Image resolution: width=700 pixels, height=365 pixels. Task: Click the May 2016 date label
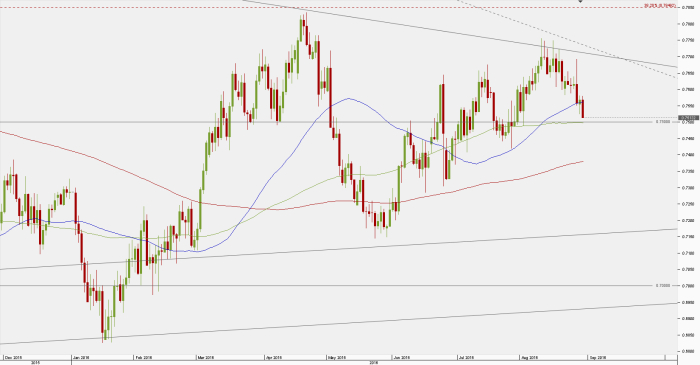click(x=337, y=357)
